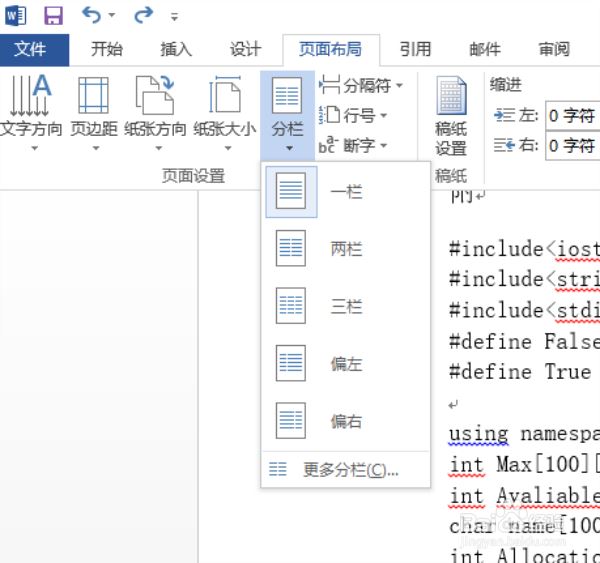Open 更多分栏(C)... dialog
600x563 pixels.
(x=346, y=470)
